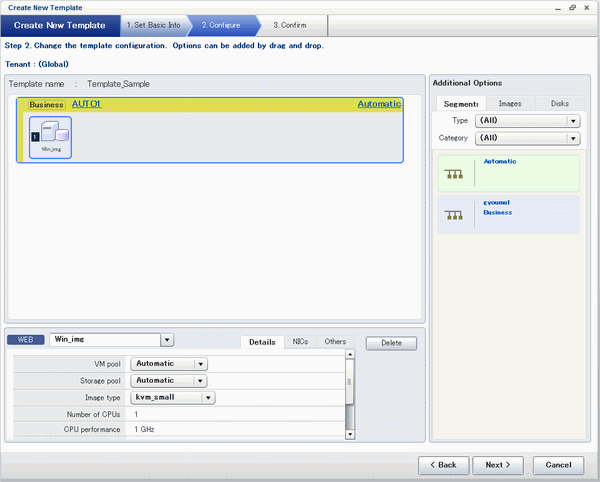This screenshot has width=600, height=482.
Task: Click the WEB server type badge
Action: pos(25,340)
